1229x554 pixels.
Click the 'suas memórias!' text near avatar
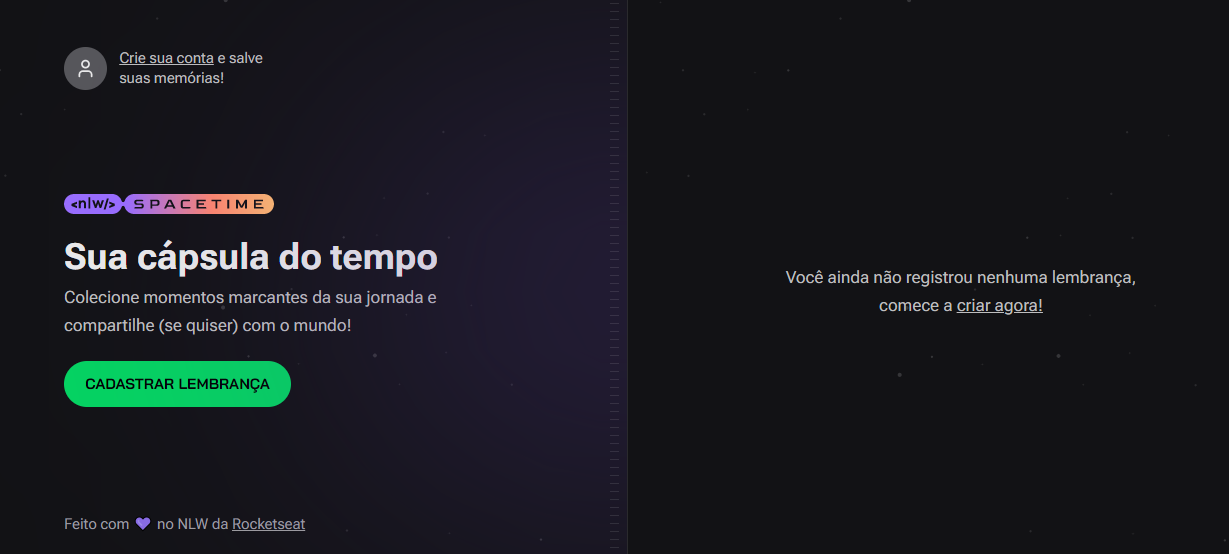pos(171,77)
